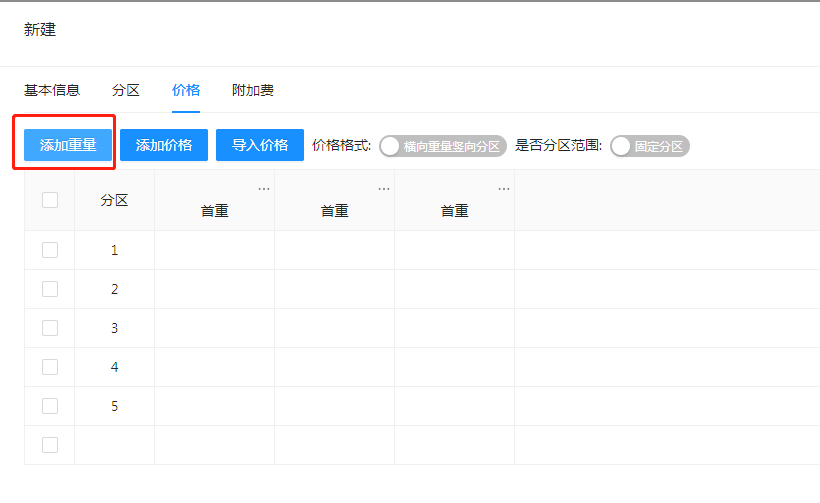Switch to the 基本信息 tab

click(x=52, y=90)
